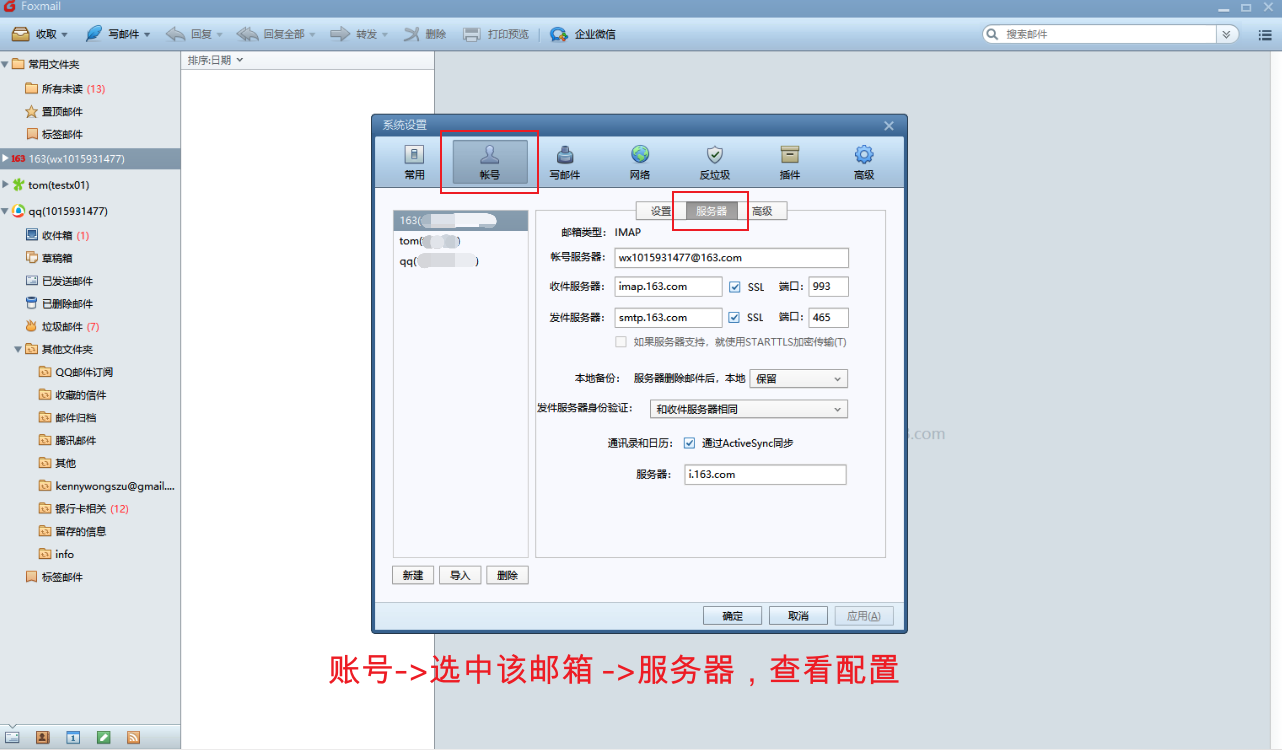Open RSS feed icon in bottom bar
Image resolution: width=1282 pixels, height=750 pixels.
pyautogui.click(x=133, y=737)
